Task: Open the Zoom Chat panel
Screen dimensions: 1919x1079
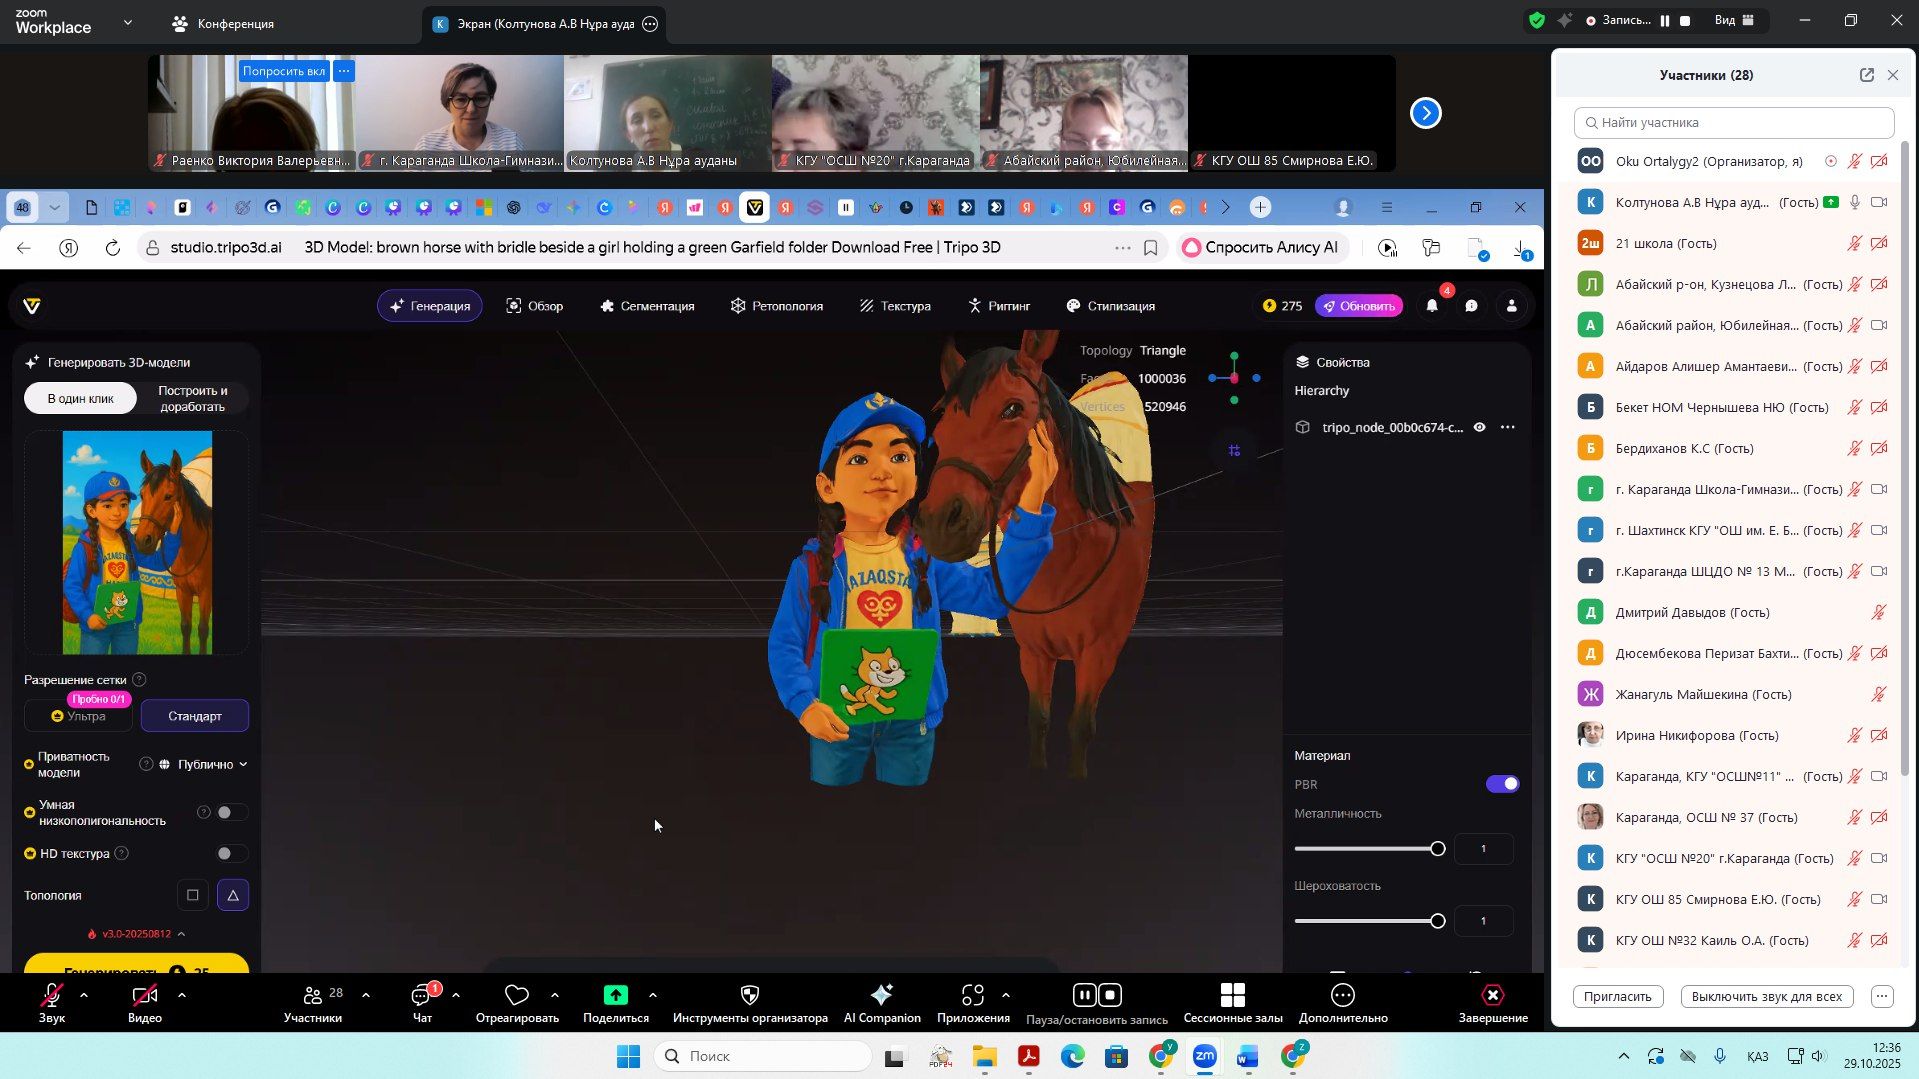Action: [422, 1003]
